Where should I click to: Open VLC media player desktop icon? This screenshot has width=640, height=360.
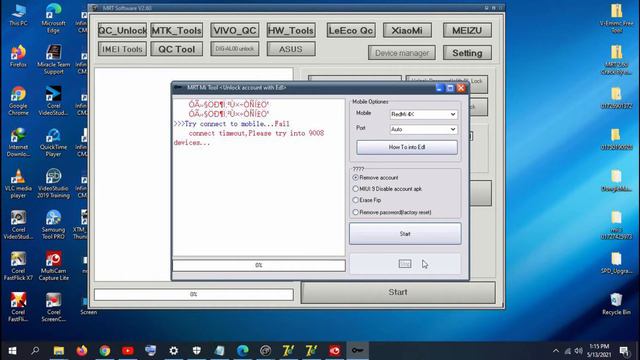(x=18, y=183)
